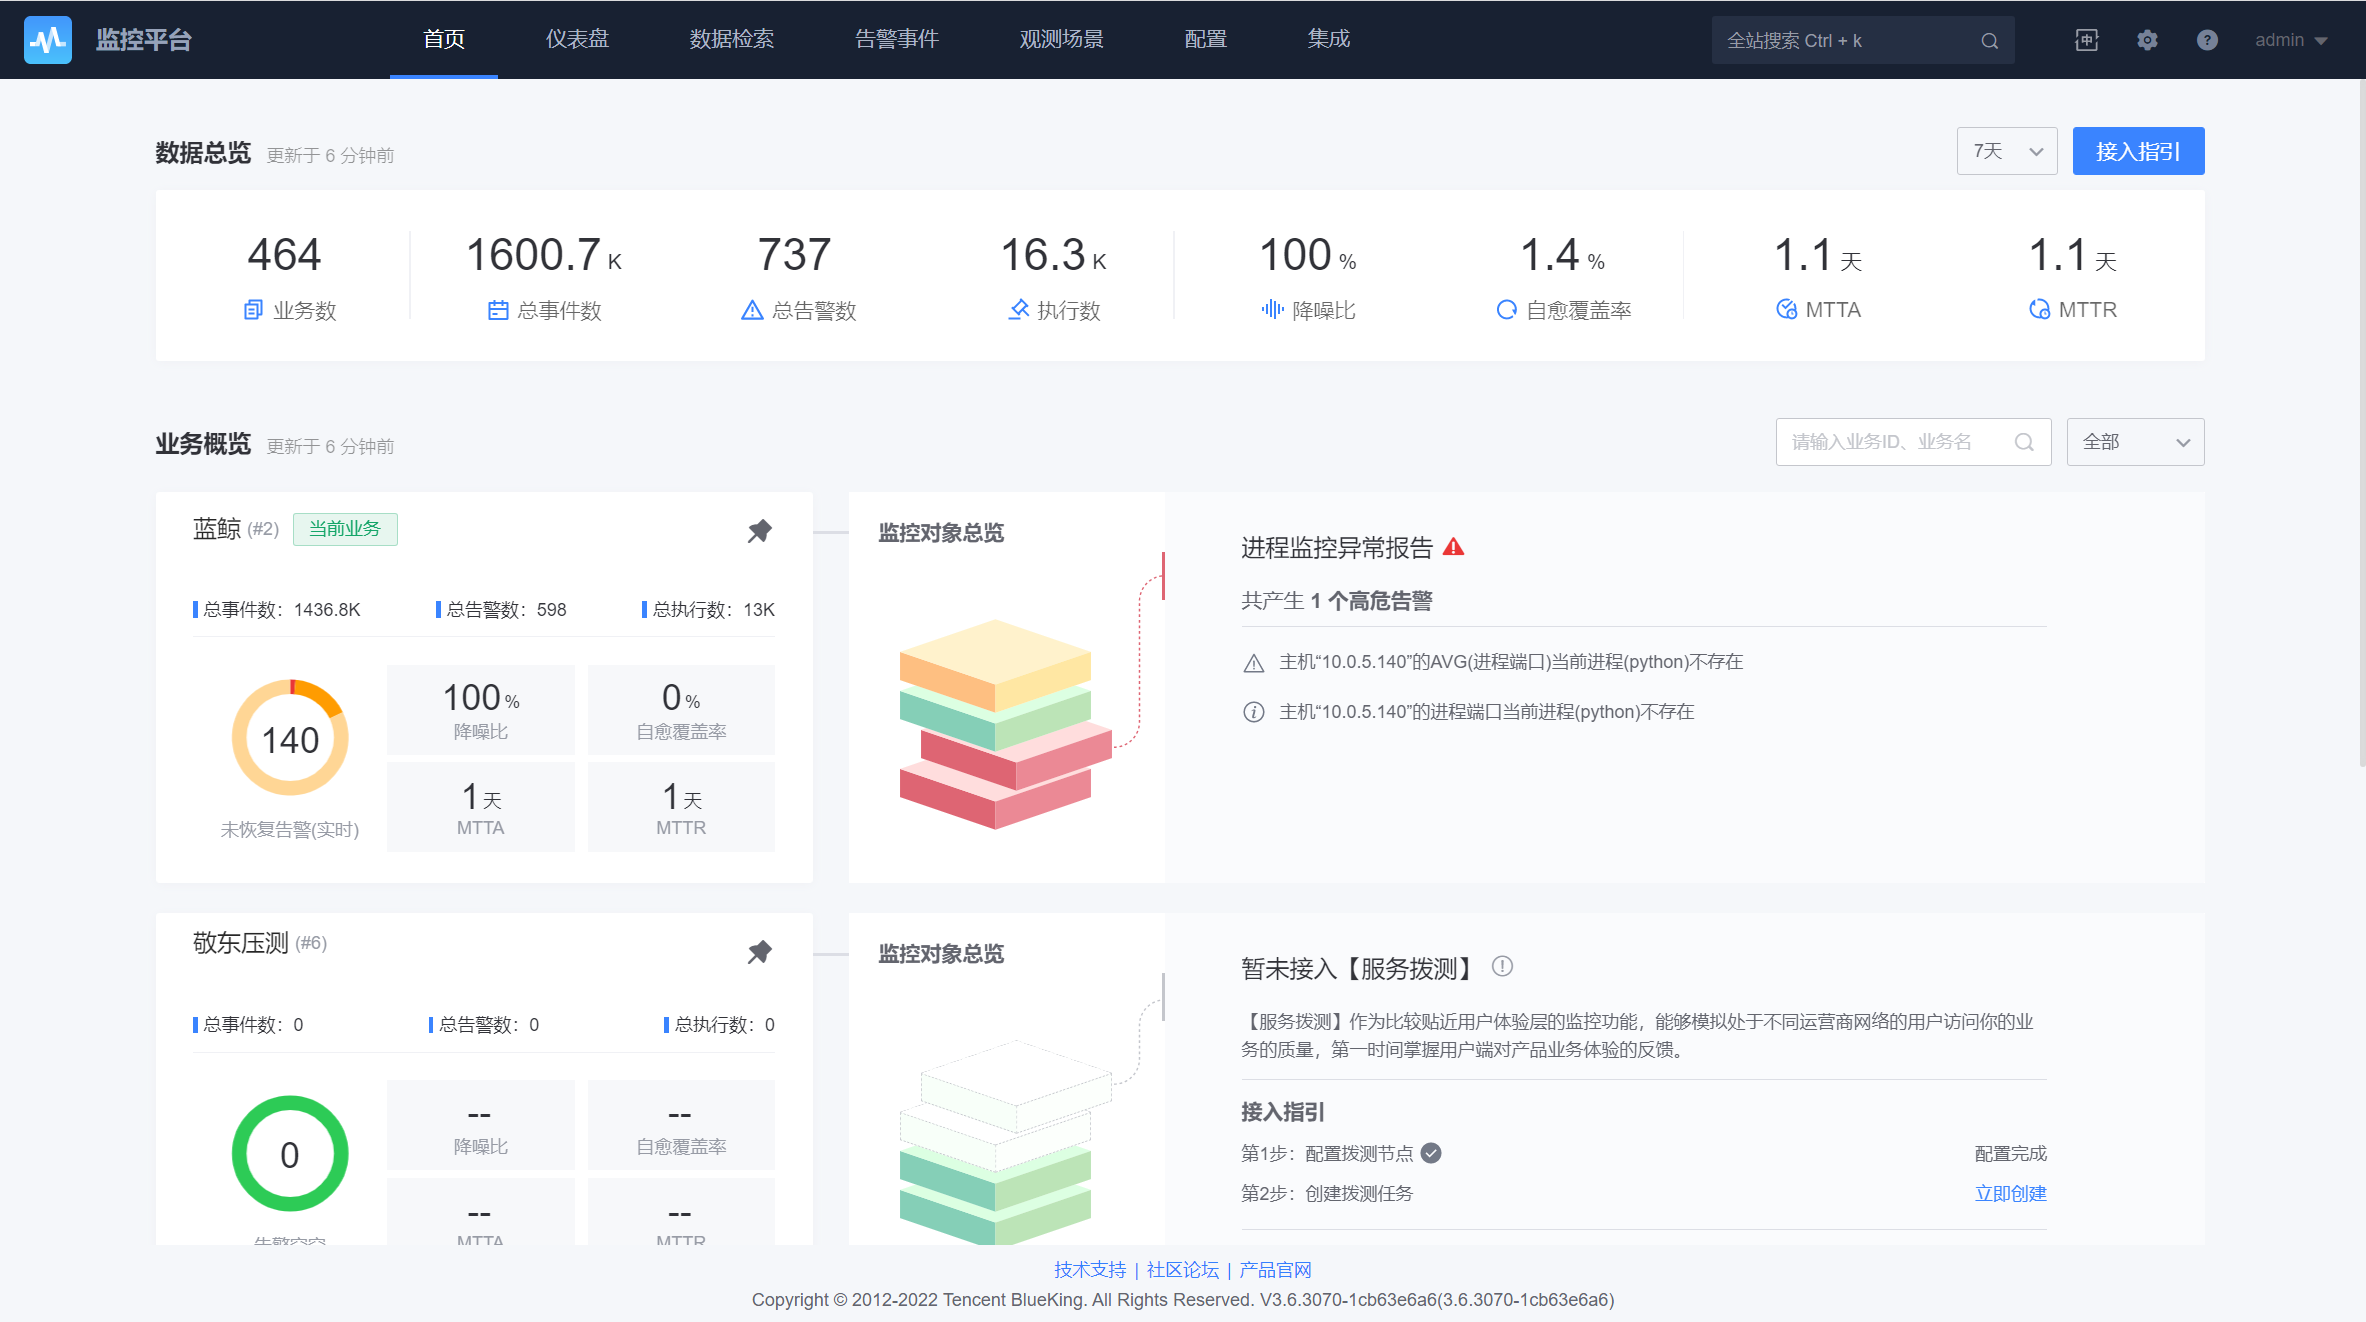Click the global search magnifier icon
The image size is (2366, 1322).
pos(1989,41)
